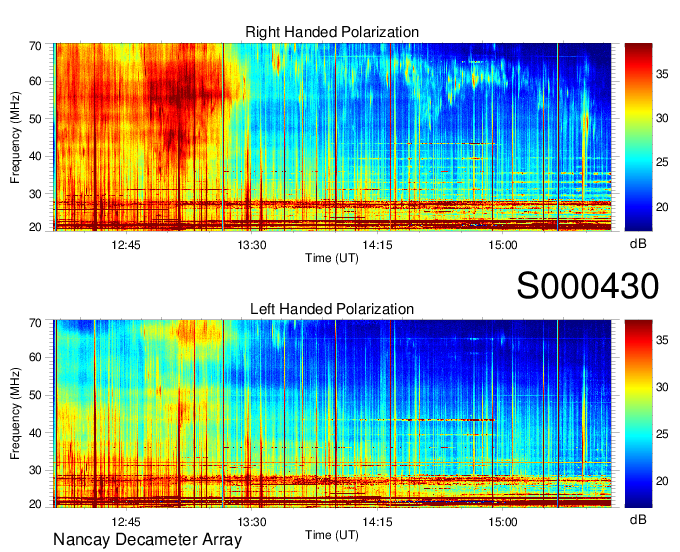Click the 'Nancay Decameter Array' caption

[147, 539]
